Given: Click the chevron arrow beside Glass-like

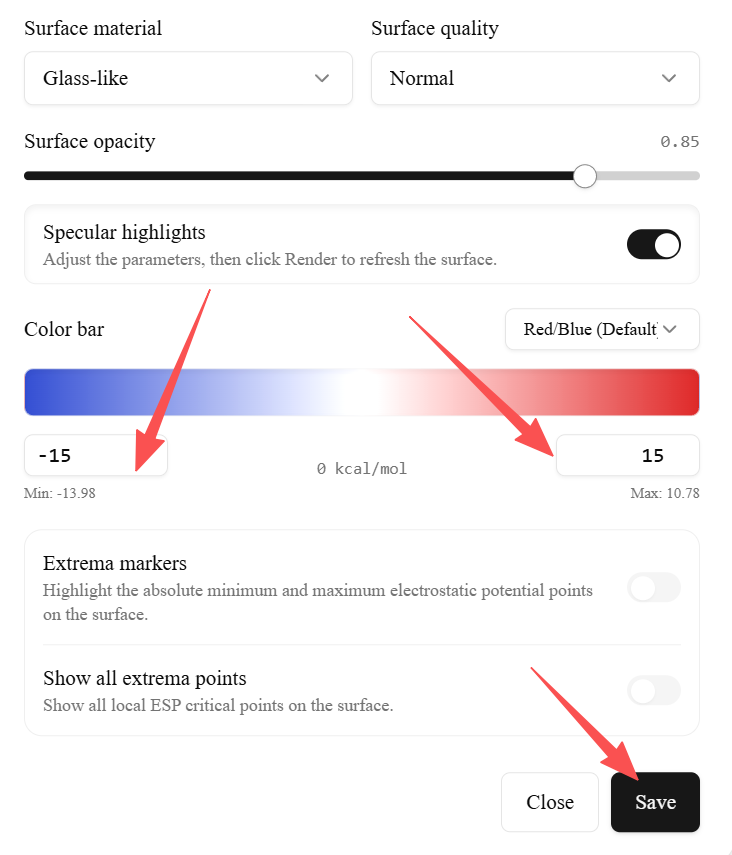Looking at the screenshot, I should click(322, 78).
